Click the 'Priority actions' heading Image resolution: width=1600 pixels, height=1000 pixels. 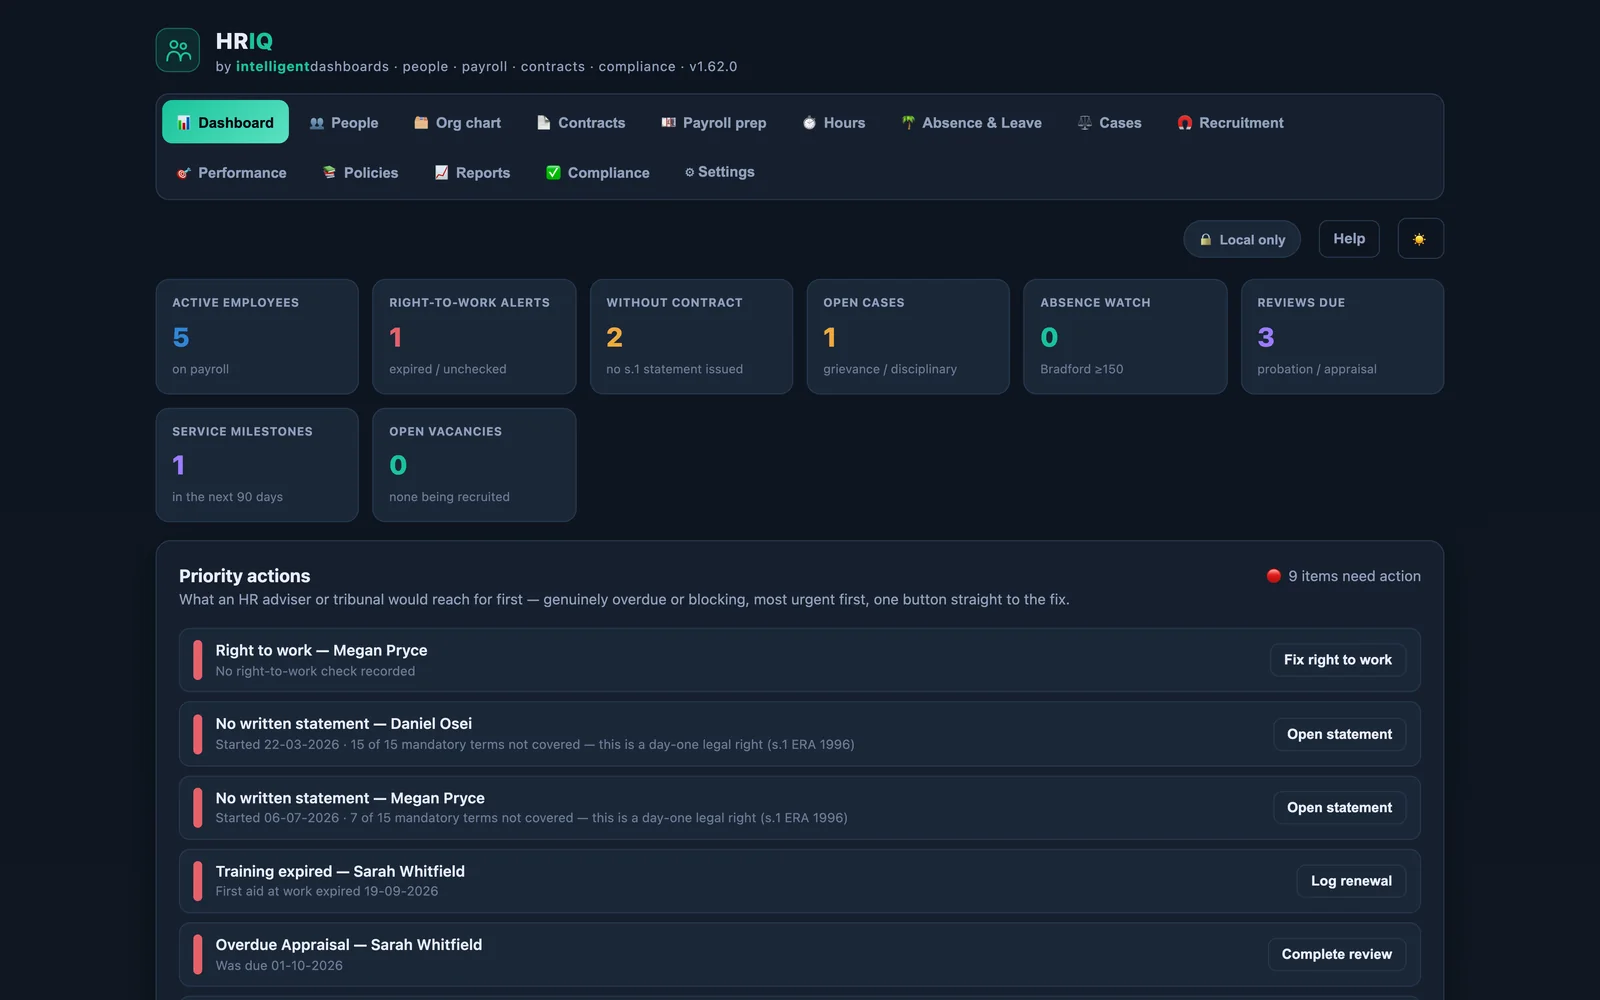click(x=245, y=576)
